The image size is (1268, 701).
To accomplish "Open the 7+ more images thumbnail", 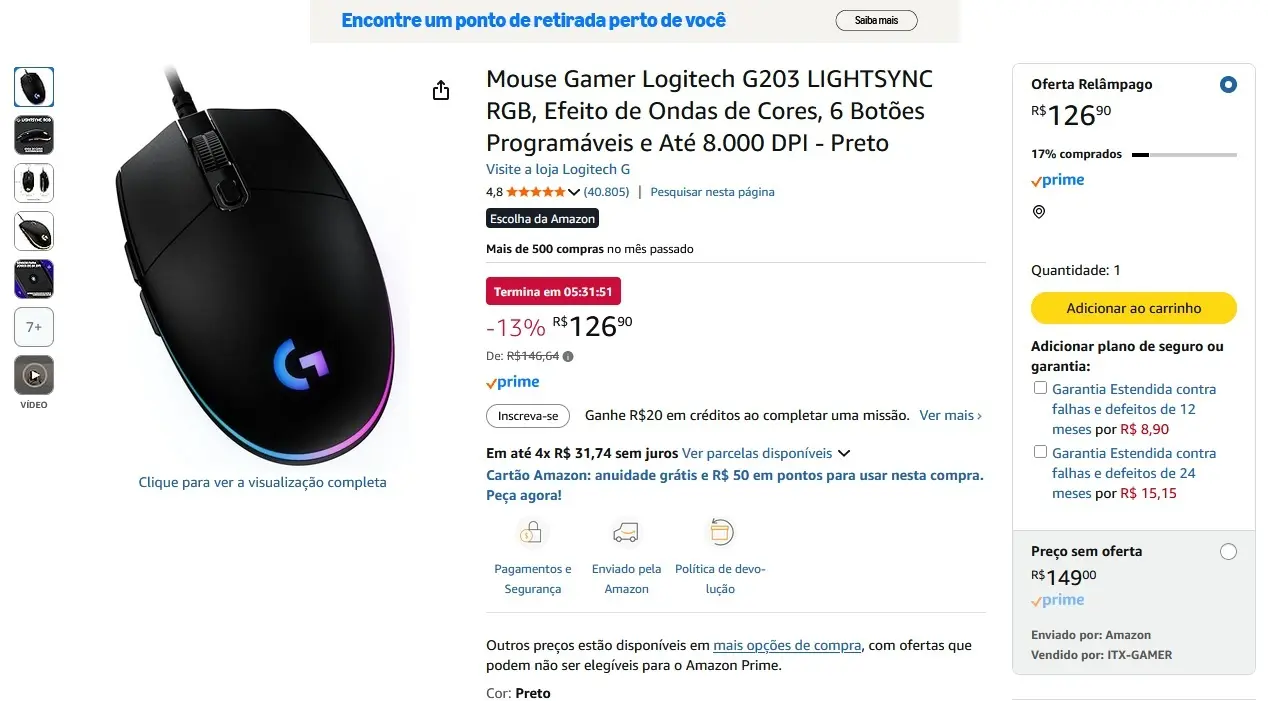I will pos(34,327).
